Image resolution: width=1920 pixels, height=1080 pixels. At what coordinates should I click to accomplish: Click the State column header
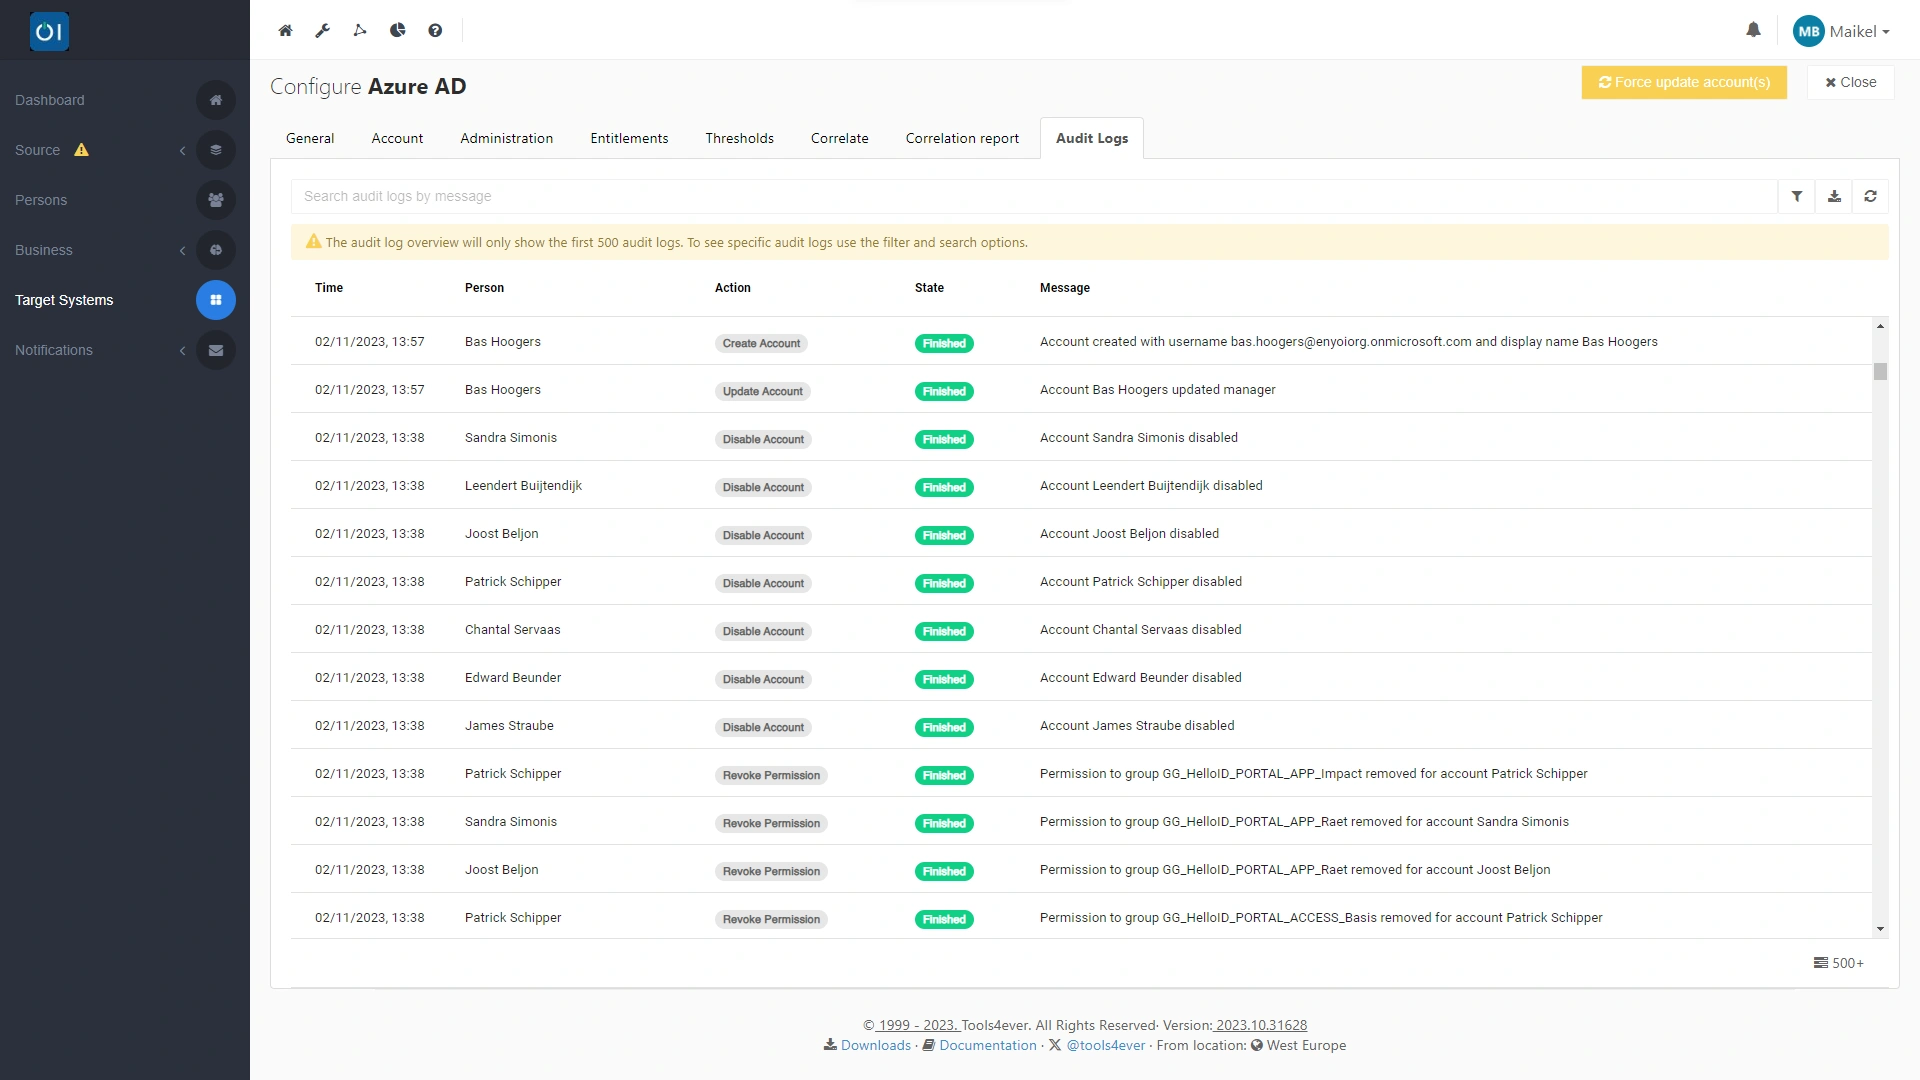[x=929, y=288]
